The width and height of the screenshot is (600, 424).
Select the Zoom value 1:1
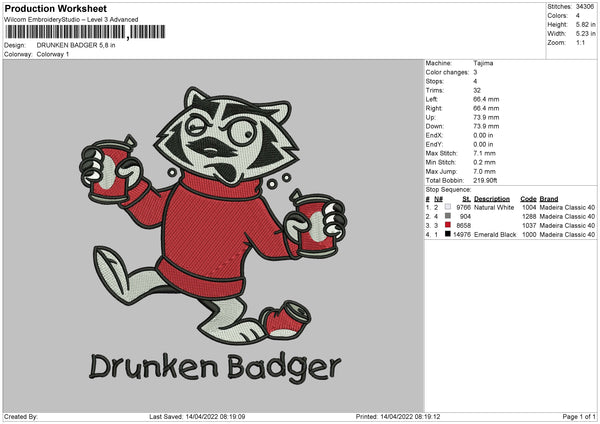(580, 42)
